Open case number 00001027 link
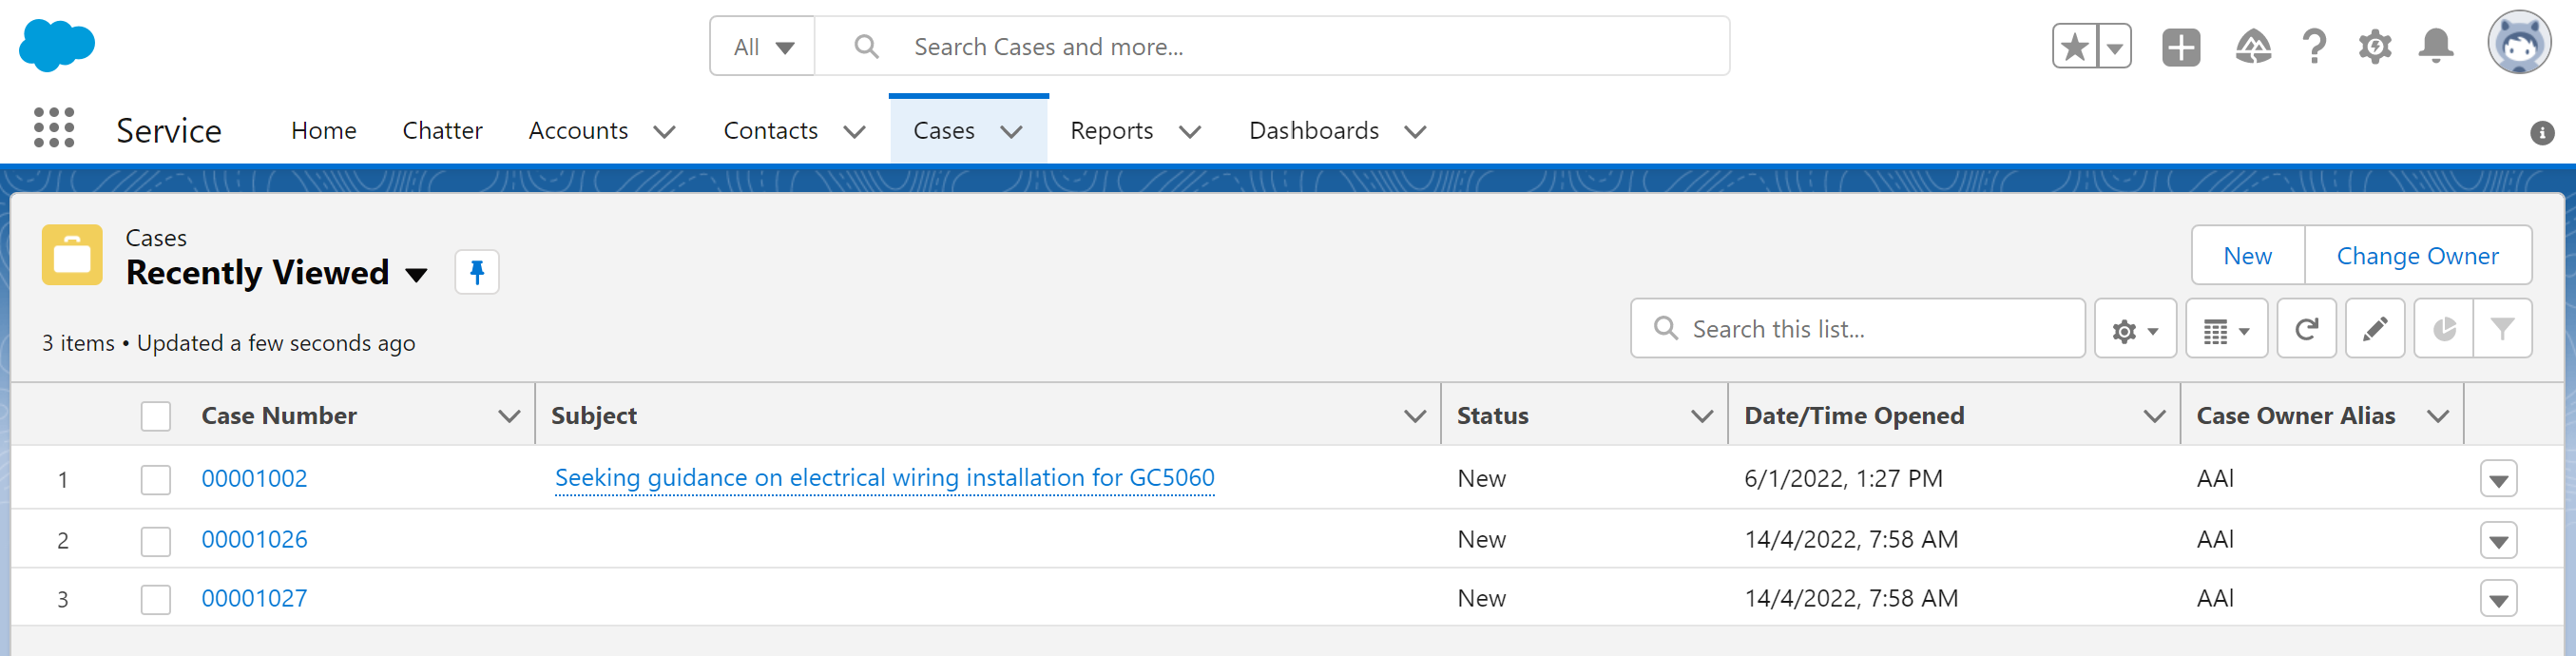The height and width of the screenshot is (656, 2576). [x=254, y=598]
